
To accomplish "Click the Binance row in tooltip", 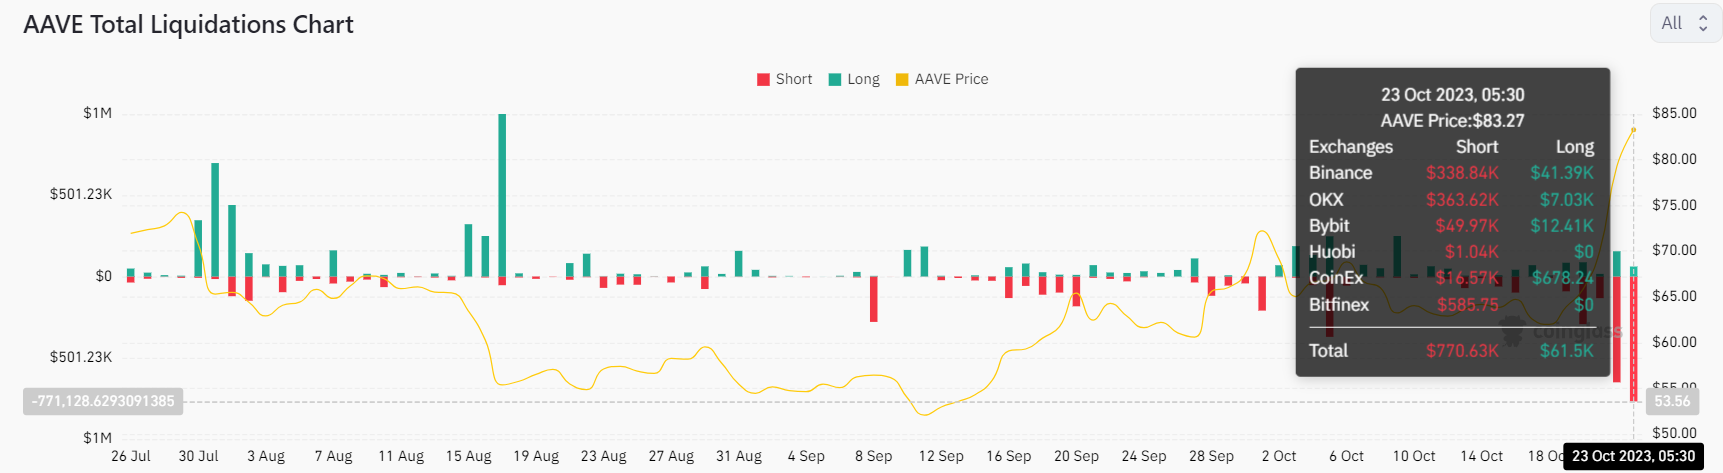I will click(x=1451, y=173).
